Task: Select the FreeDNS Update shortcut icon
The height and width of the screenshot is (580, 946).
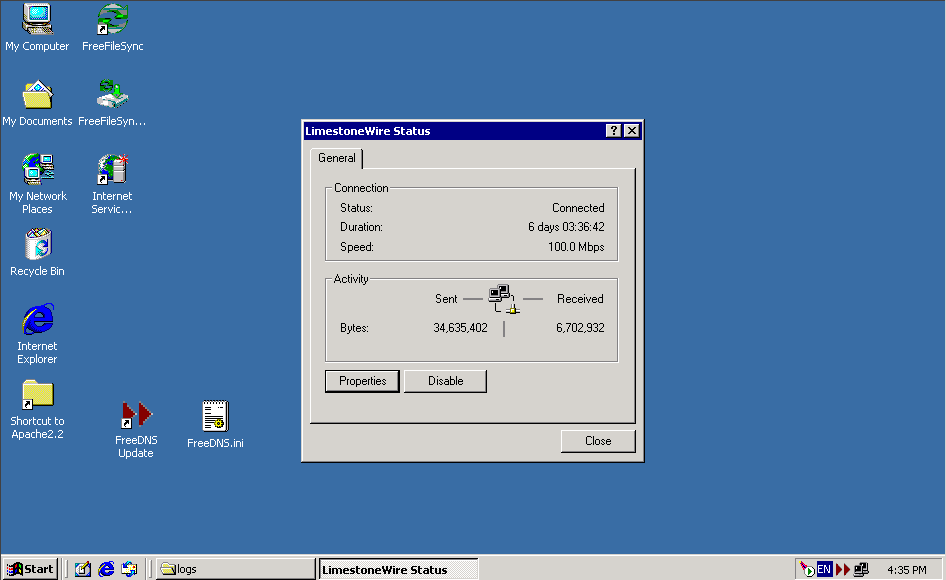Action: 136,415
